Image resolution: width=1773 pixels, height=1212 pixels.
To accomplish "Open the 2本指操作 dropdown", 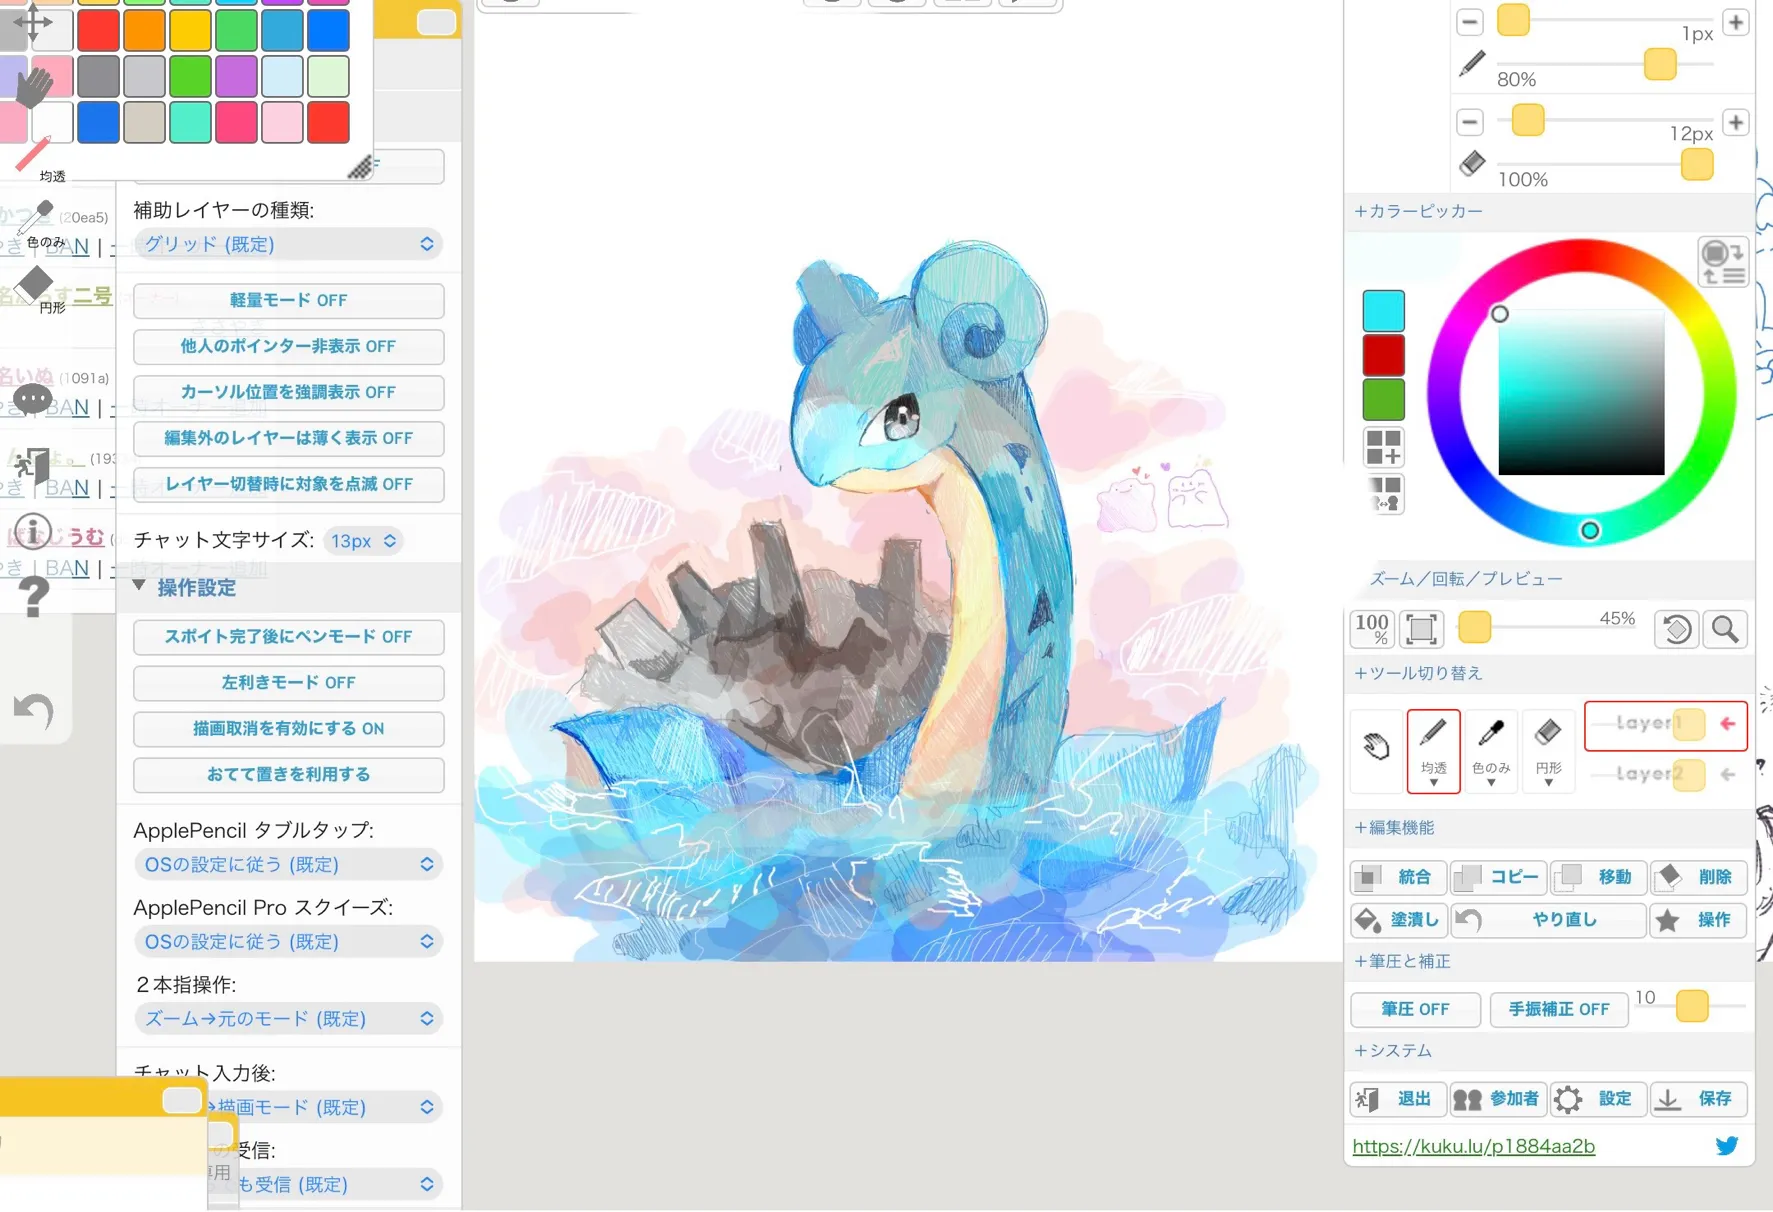I will click(x=288, y=1018).
